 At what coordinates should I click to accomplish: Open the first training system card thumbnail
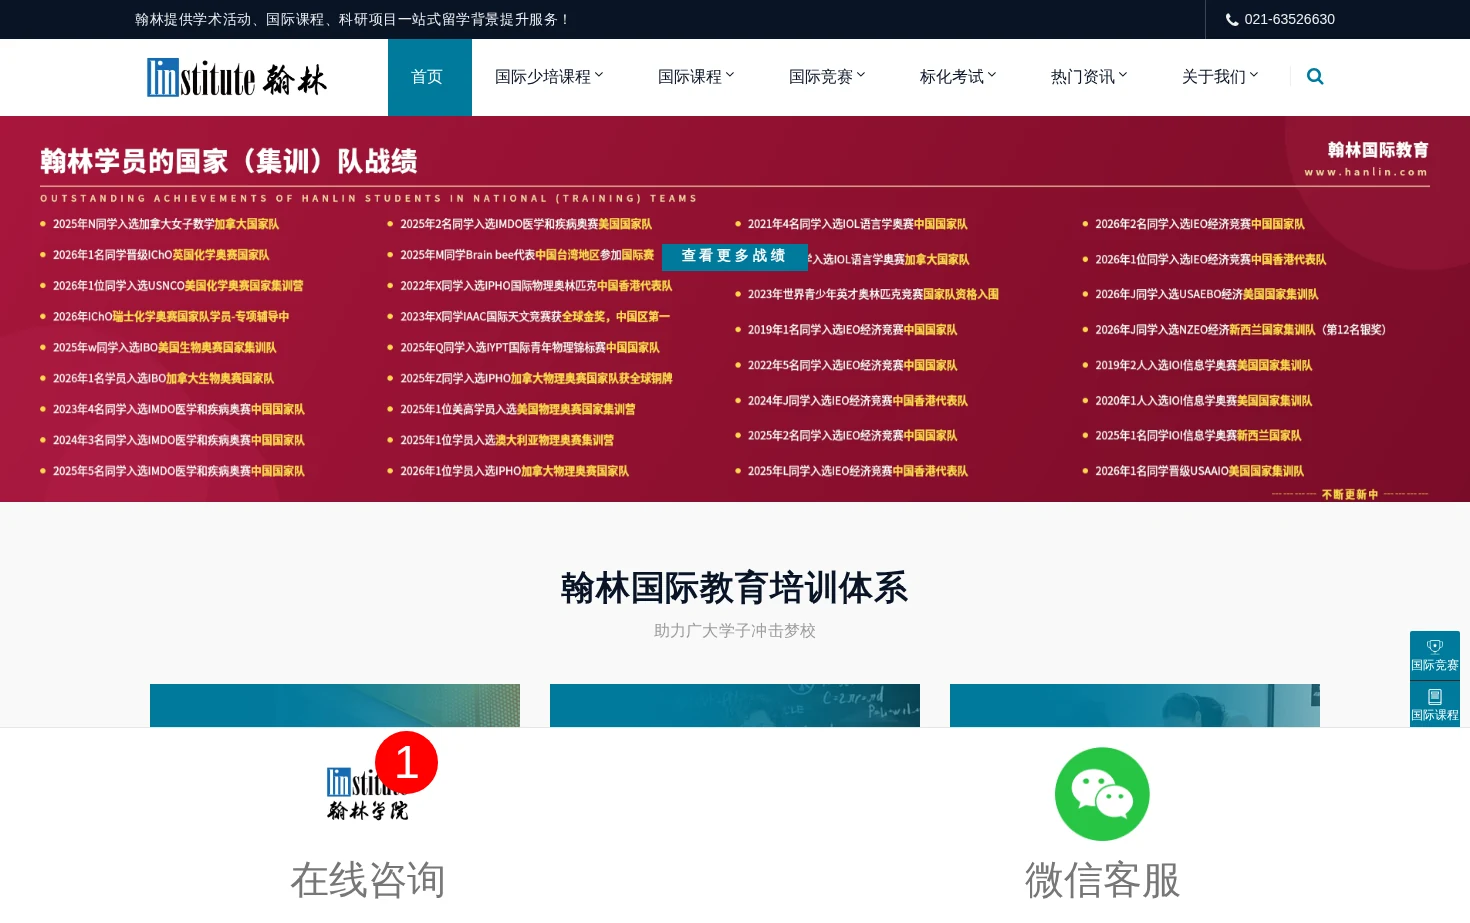[x=335, y=705]
